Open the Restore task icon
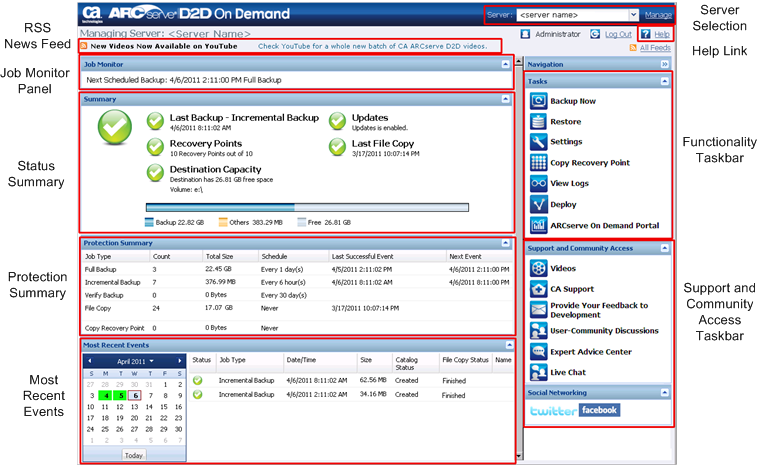The height and width of the screenshot is (465, 761). (538, 121)
